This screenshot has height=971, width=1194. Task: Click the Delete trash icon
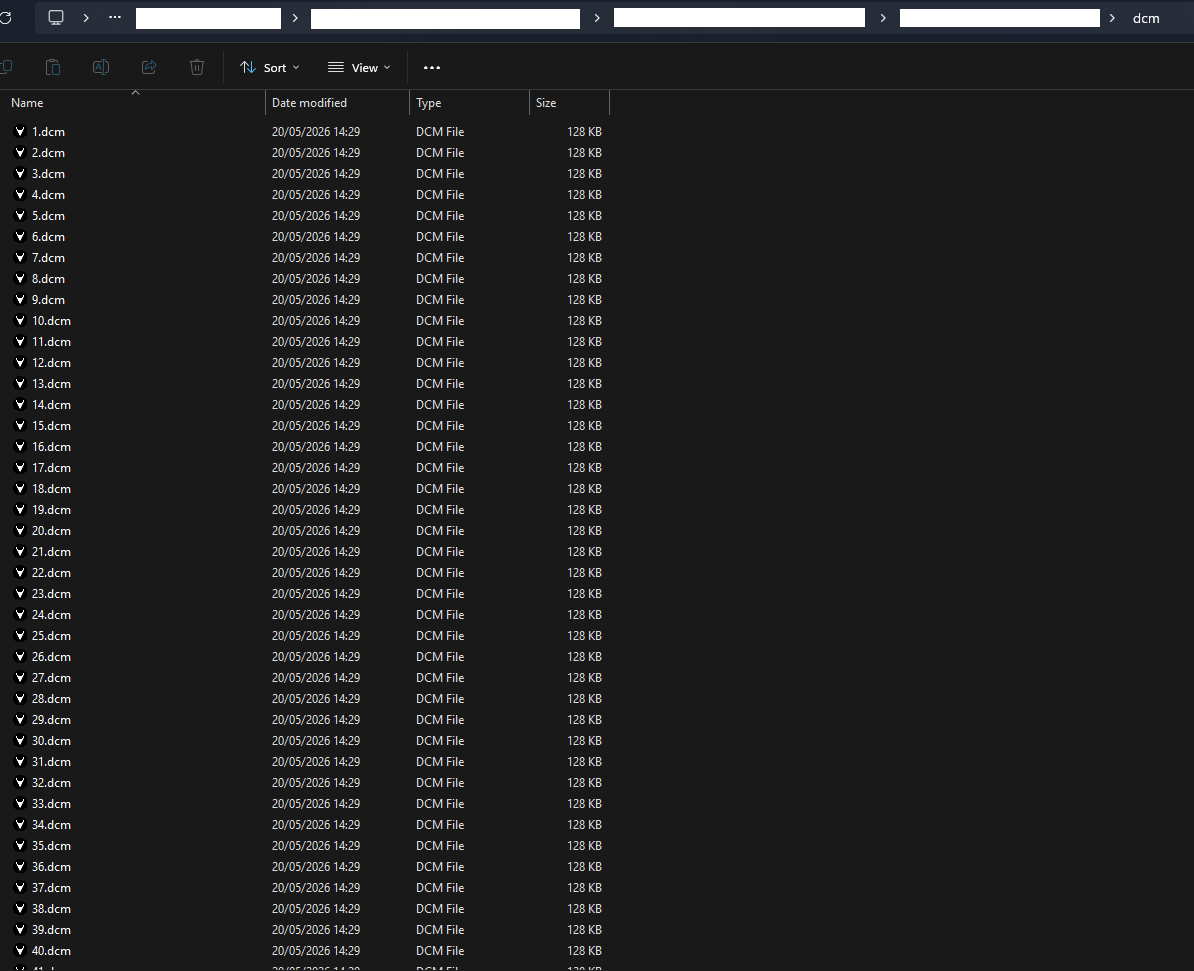click(196, 67)
